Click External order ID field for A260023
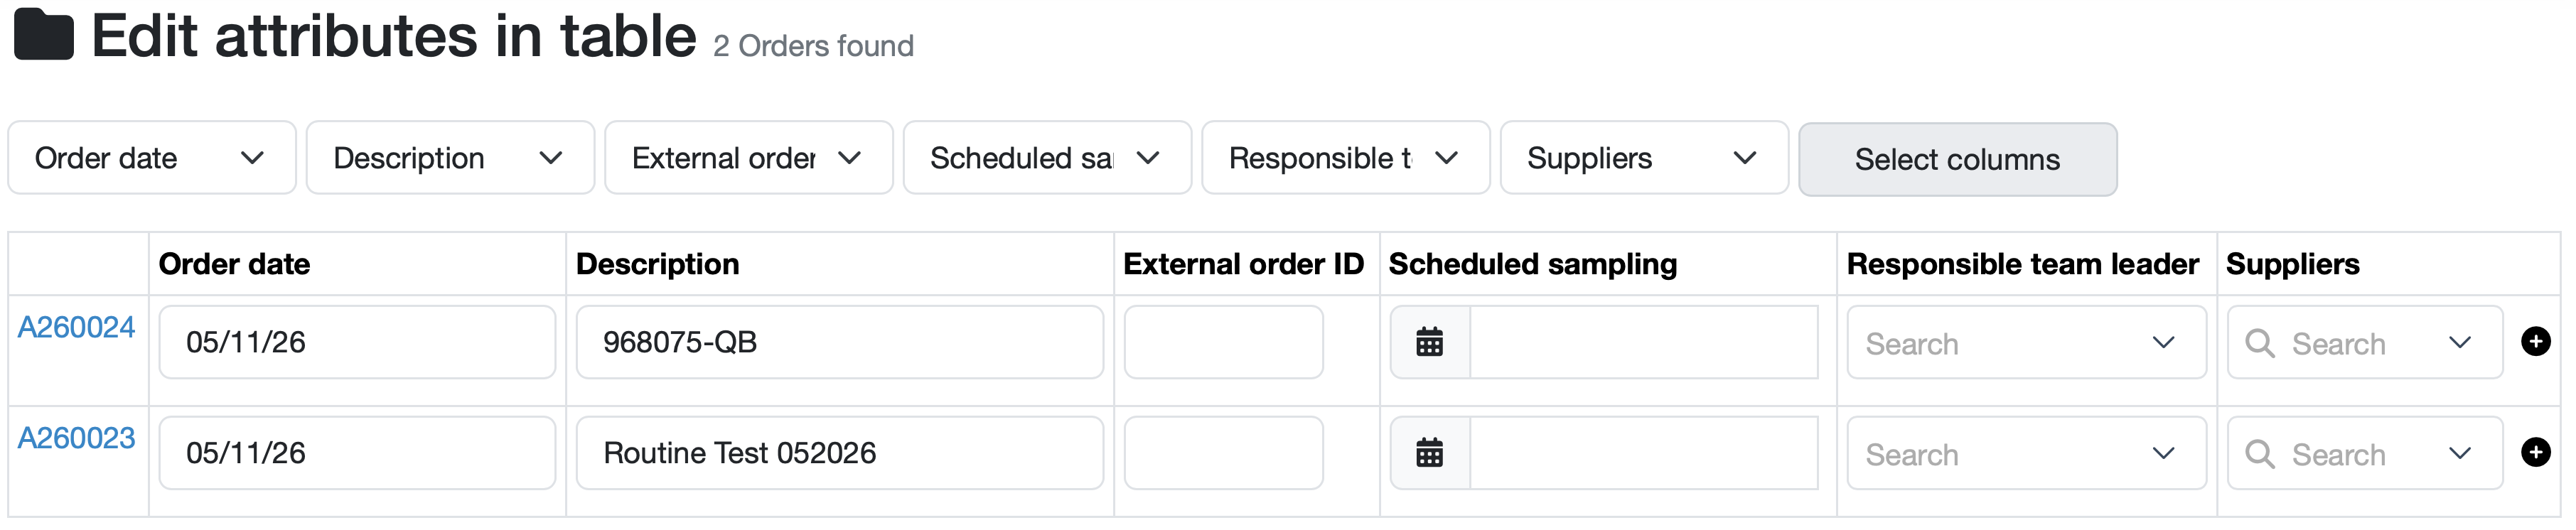 [x=1223, y=453]
